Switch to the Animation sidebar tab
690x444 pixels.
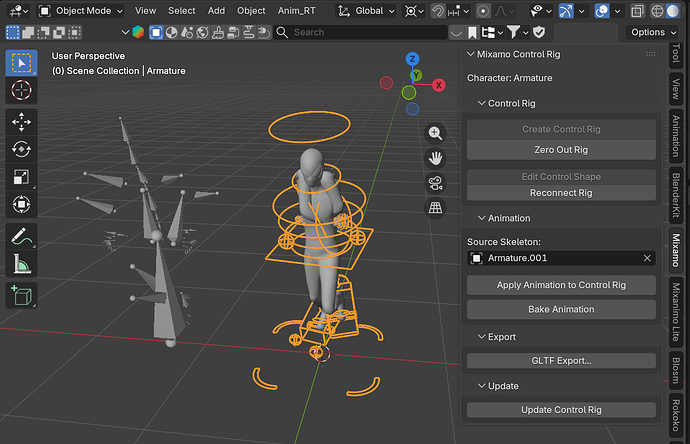pos(676,136)
